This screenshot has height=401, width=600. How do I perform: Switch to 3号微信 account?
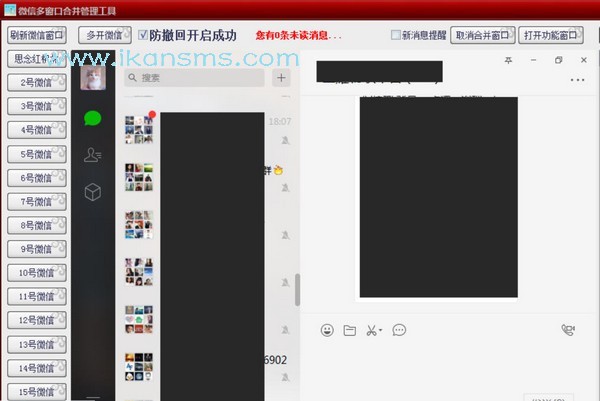tap(37, 106)
